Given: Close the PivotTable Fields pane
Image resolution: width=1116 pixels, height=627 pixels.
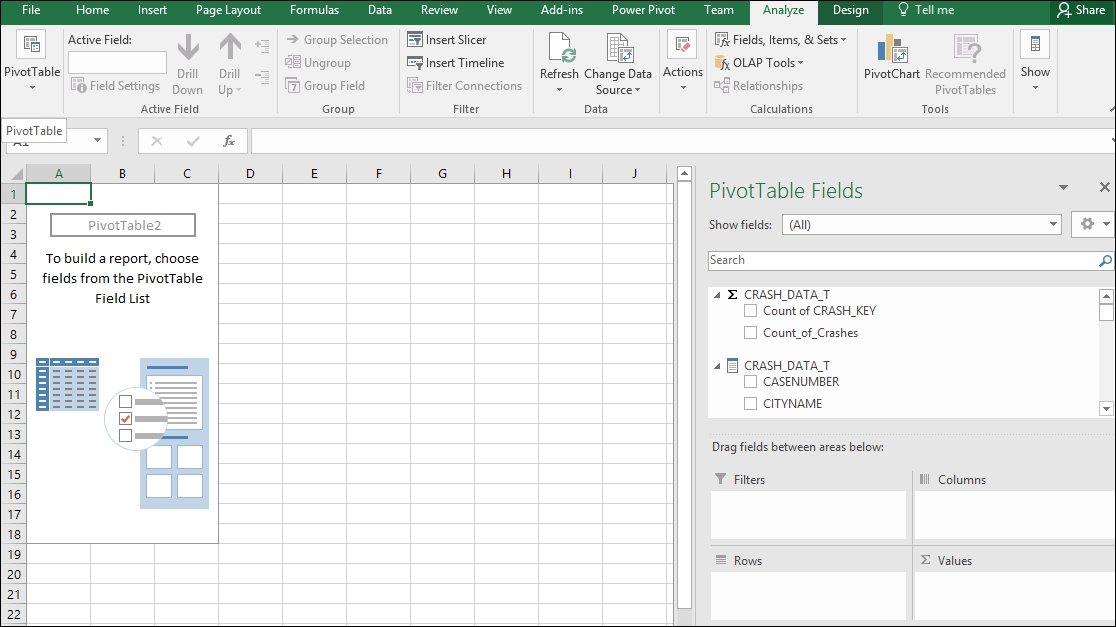Looking at the screenshot, I should 1105,187.
